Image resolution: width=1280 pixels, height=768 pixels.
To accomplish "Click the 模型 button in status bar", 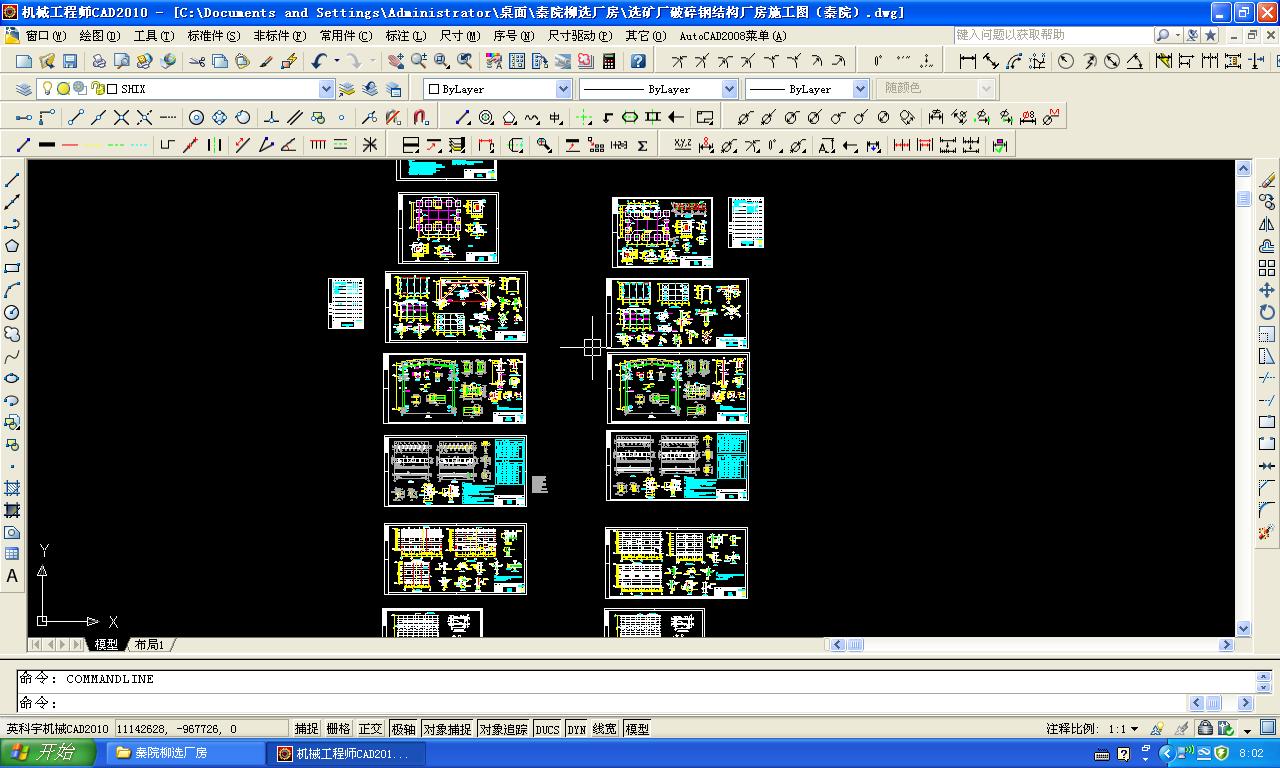I will click(637, 729).
